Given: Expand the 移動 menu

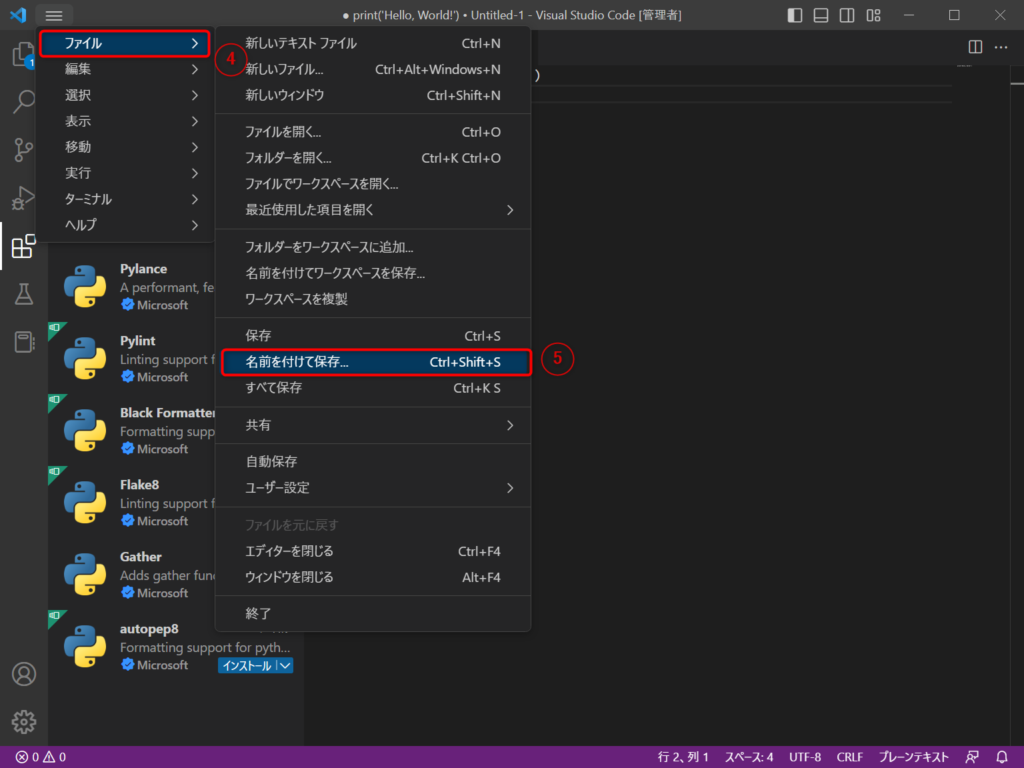Looking at the screenshot, I should click(124, 147).
